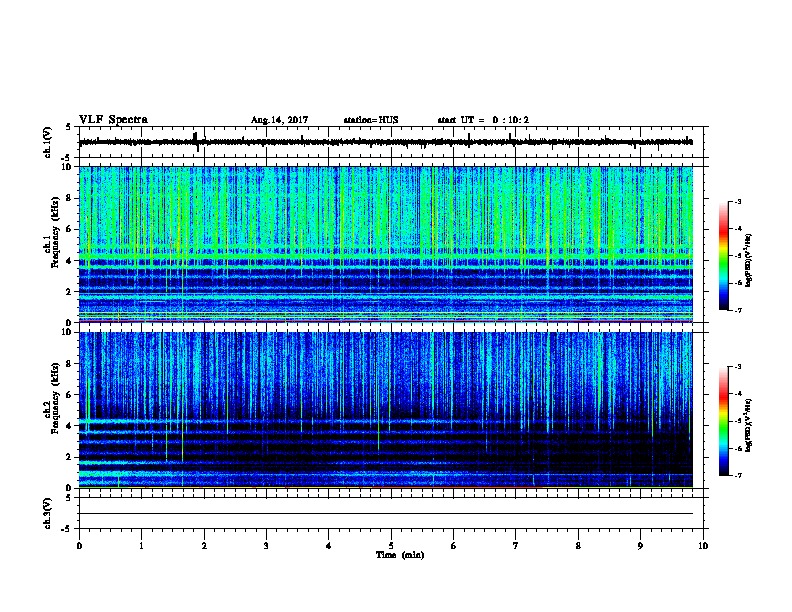Click inside the ch.1 spectrogram panel

[x=385, y=244]
